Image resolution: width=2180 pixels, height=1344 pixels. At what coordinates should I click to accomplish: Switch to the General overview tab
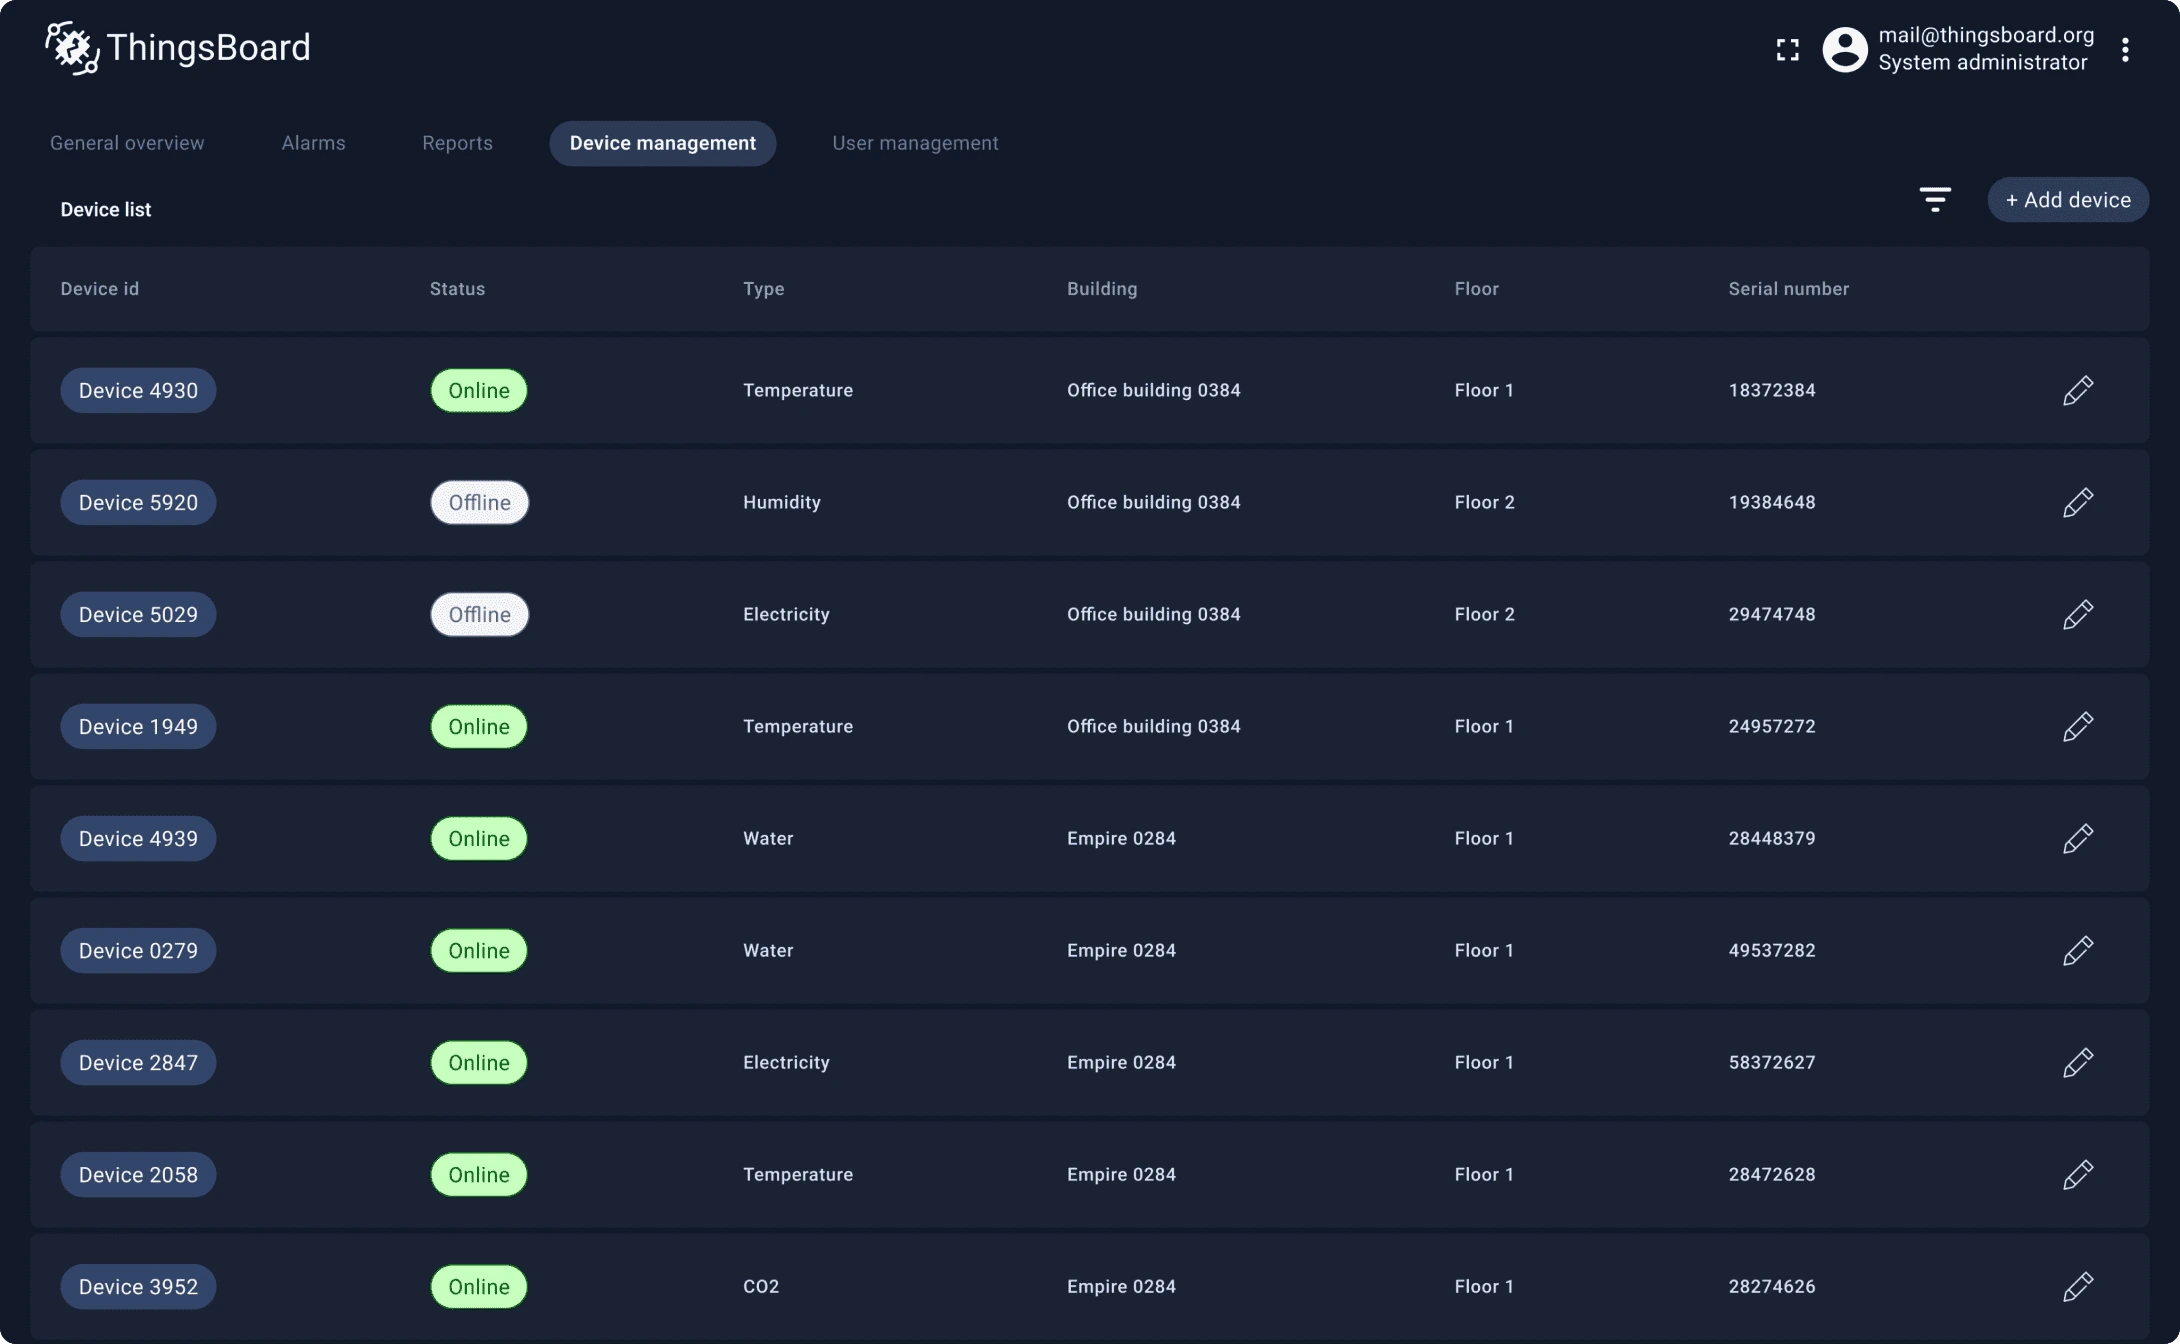click(x=127, y=143)
